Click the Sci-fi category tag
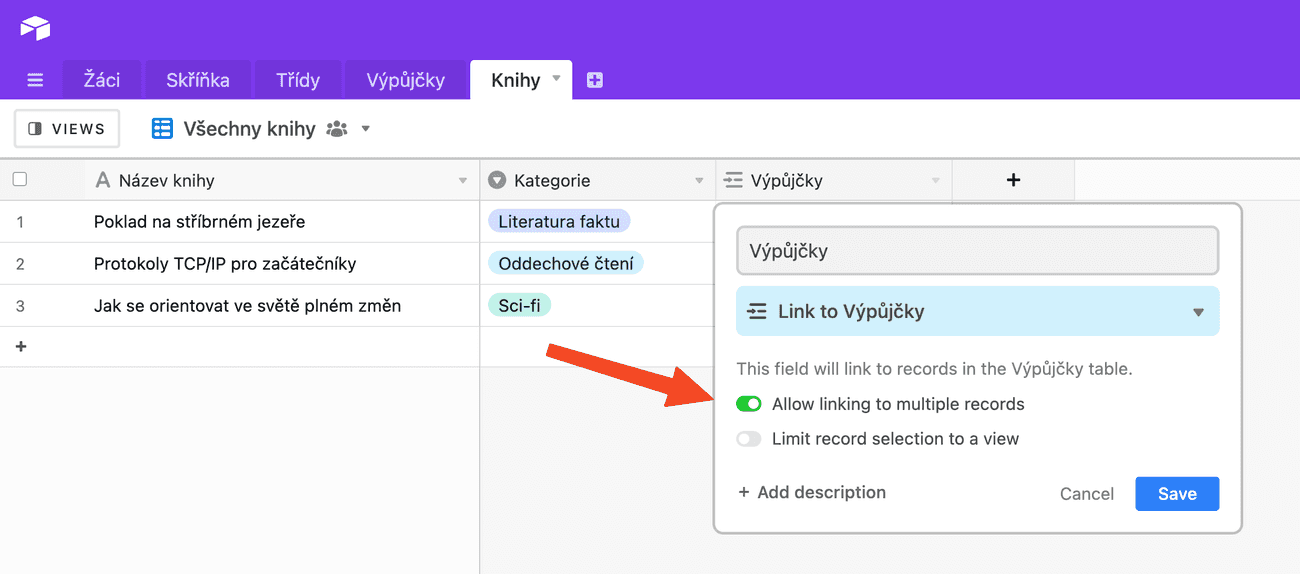Viewport: 1300px width, 574px height. pyautogui.click(x=519, y=305)
